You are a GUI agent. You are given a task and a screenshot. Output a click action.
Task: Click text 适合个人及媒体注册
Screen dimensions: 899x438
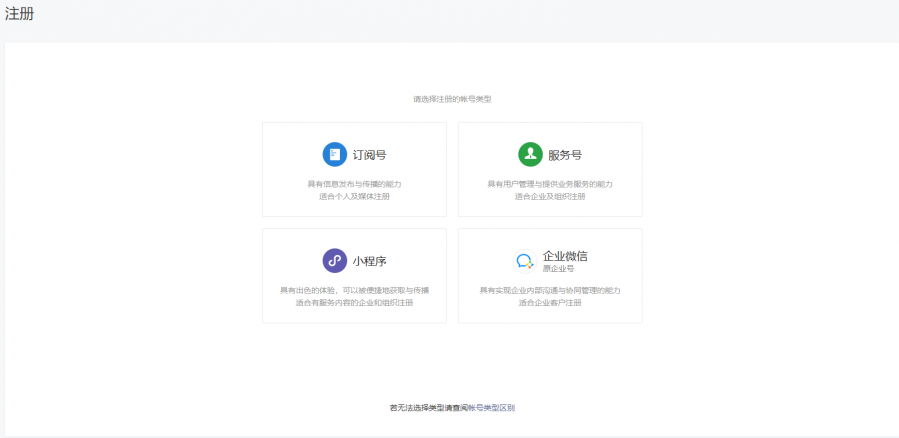tap(354, 197)
